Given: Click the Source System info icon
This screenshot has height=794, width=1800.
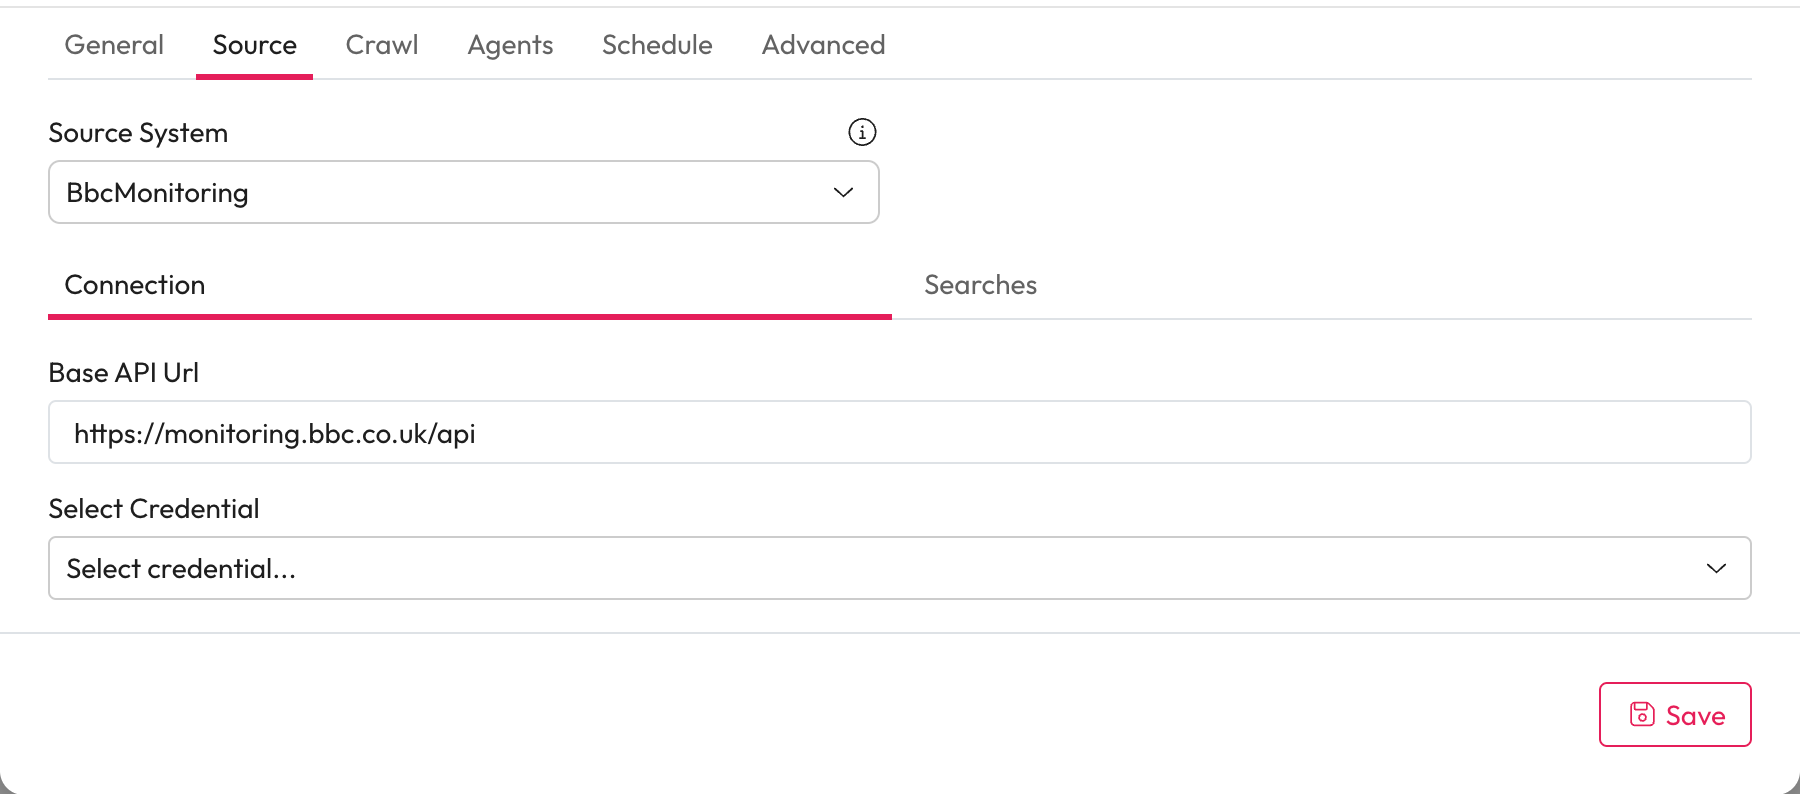Looking at the screenshot, I should 862,132.
